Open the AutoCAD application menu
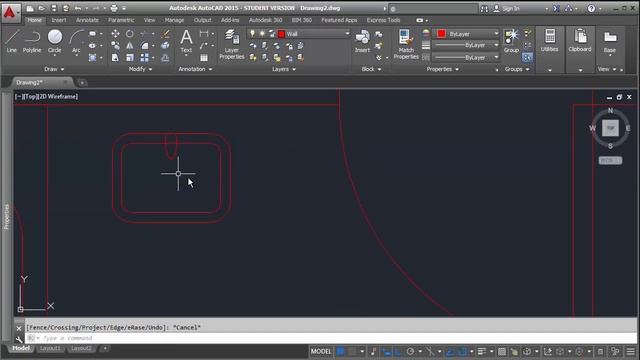The width and height of the screenshot is (640, 360). tap(10, 12)
